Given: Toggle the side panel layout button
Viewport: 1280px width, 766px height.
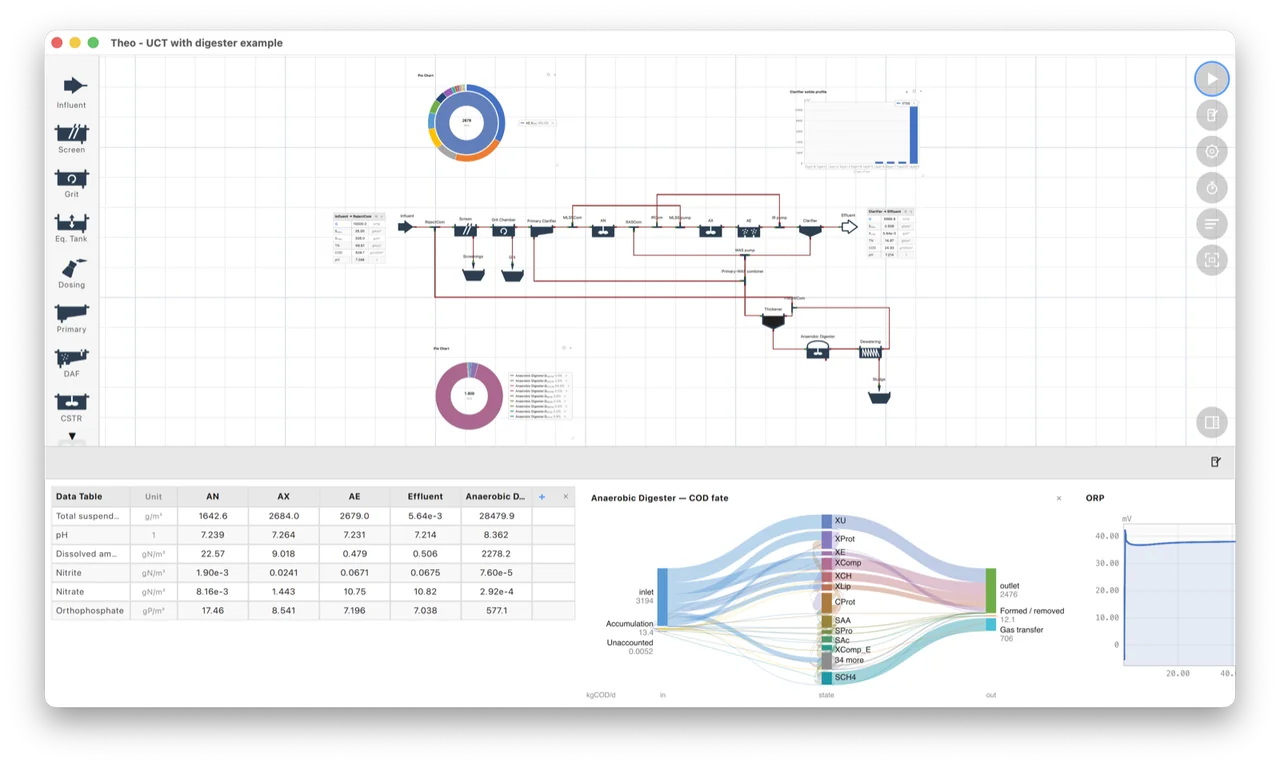Looking at the screenshot, I should tap(1212, 422).
